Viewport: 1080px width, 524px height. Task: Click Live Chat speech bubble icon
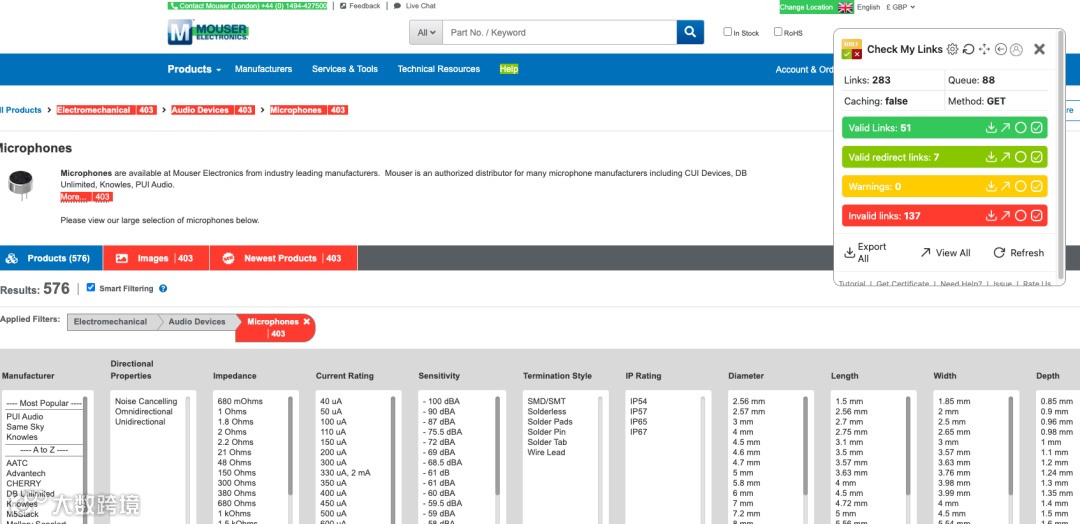(397, 6)
